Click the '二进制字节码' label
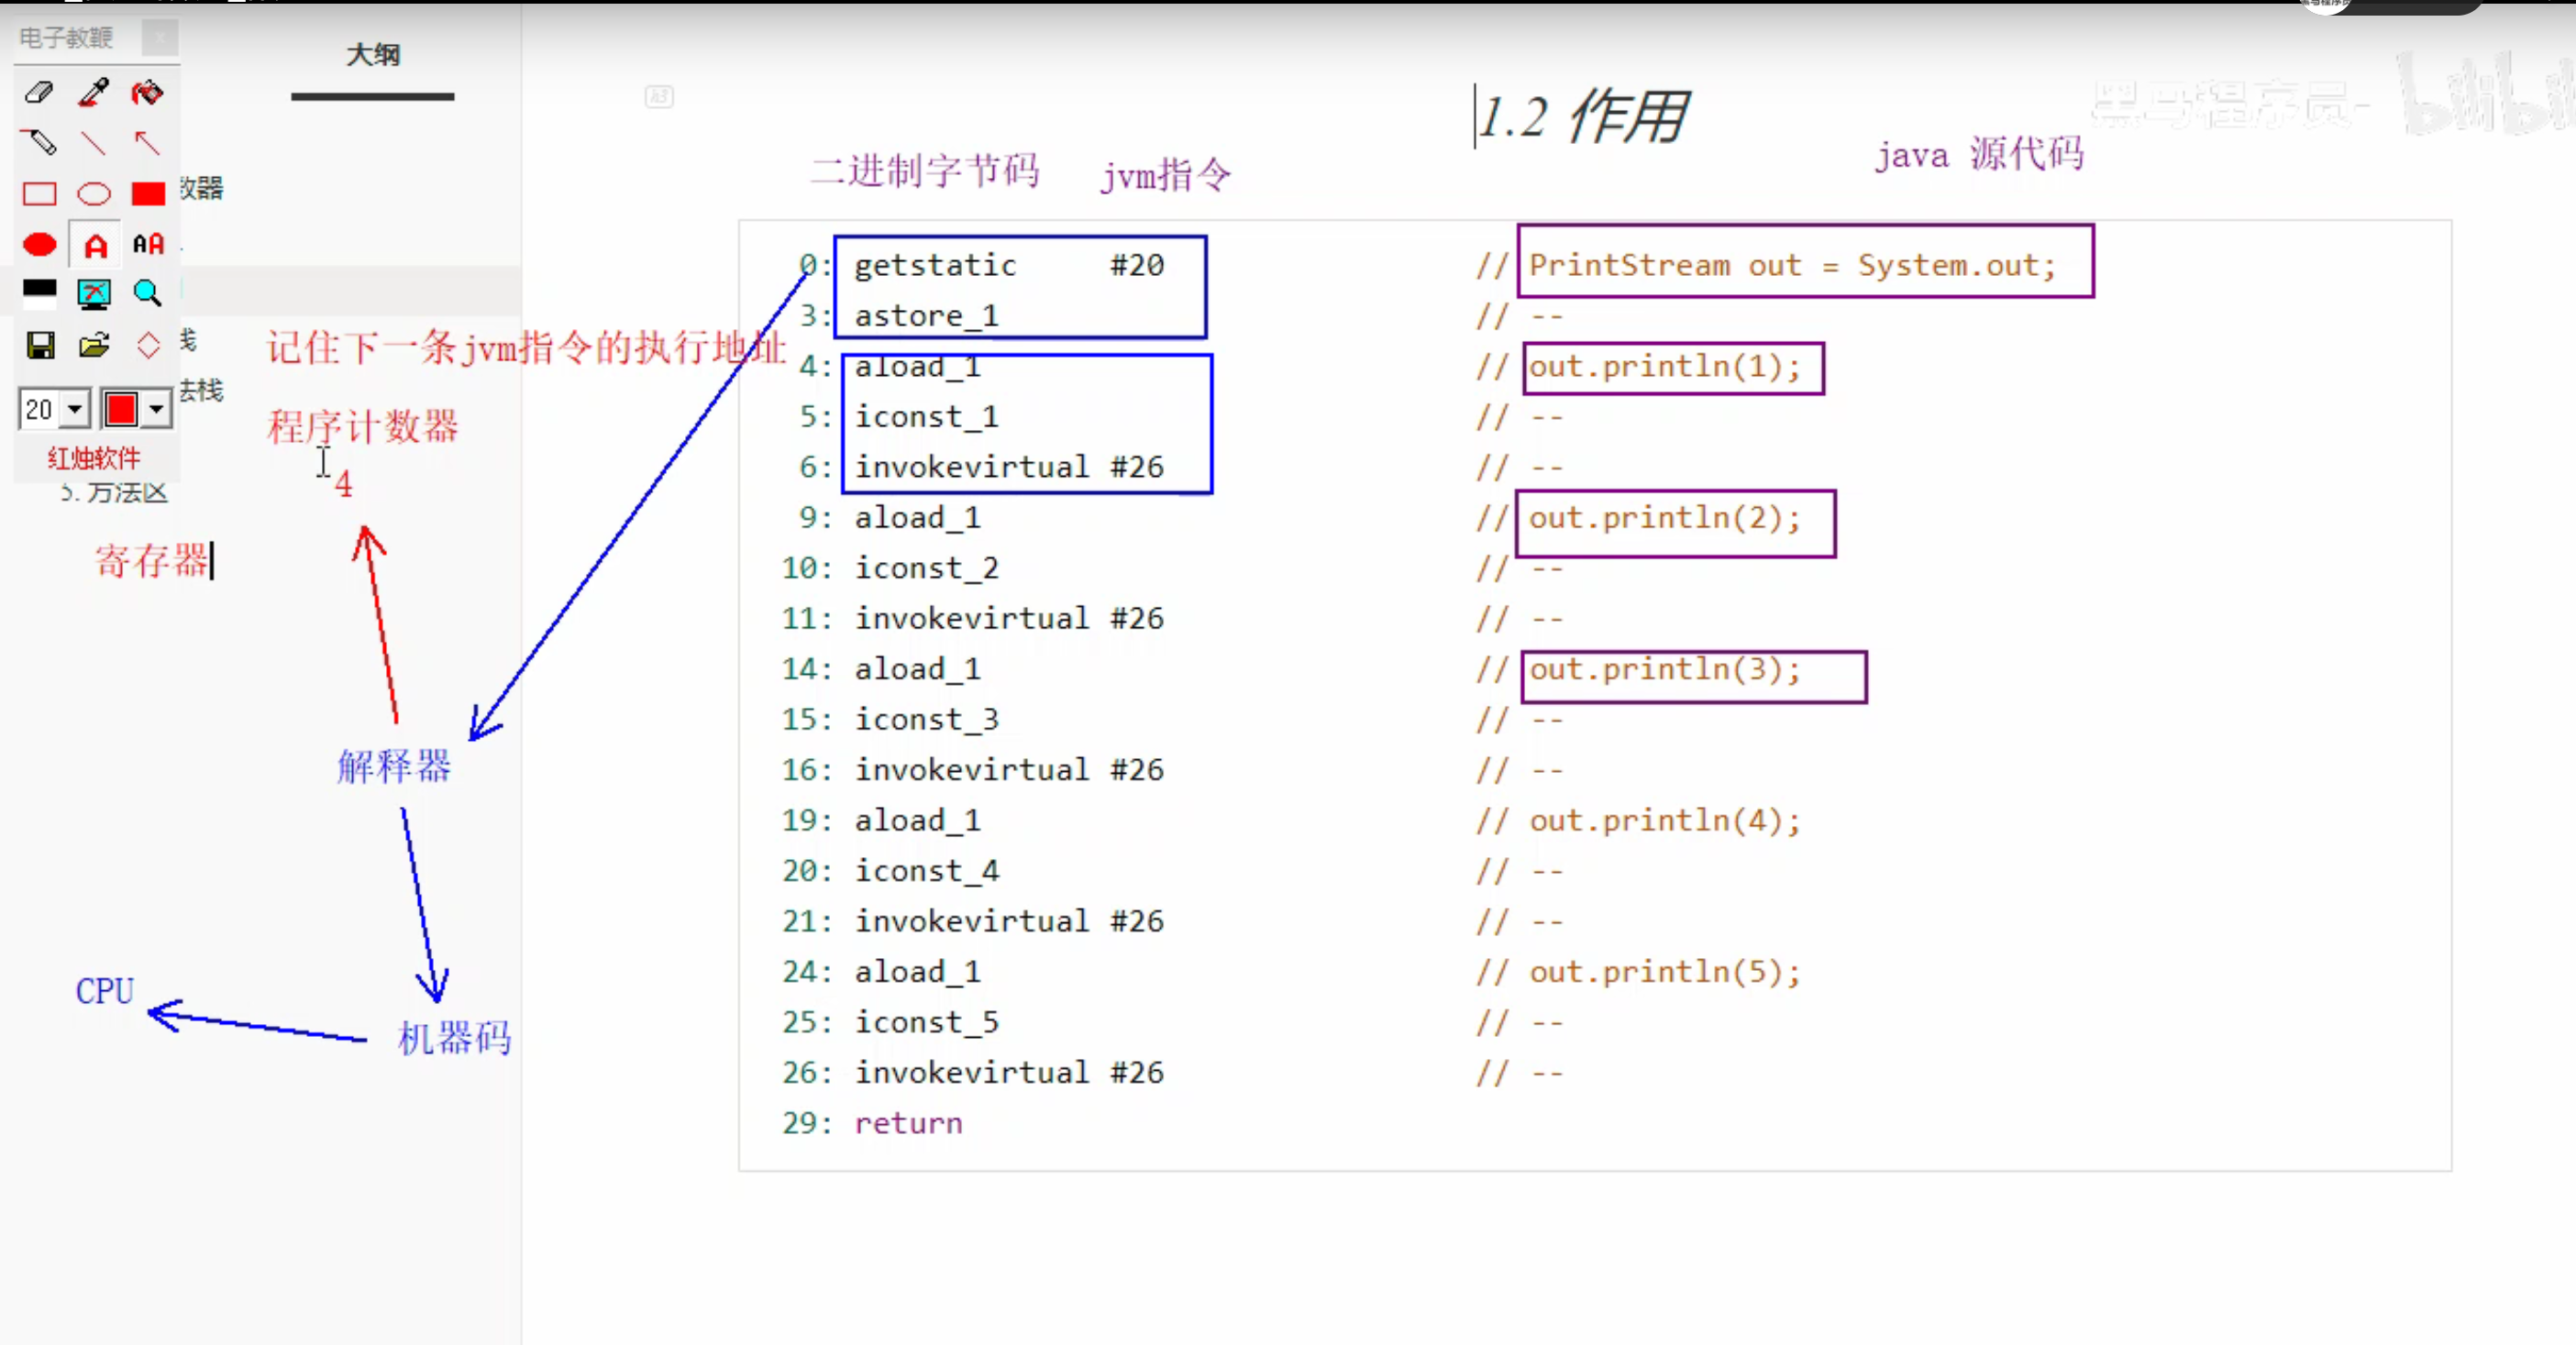Screen dimensions: 2576x1345 tap(925, 171)
